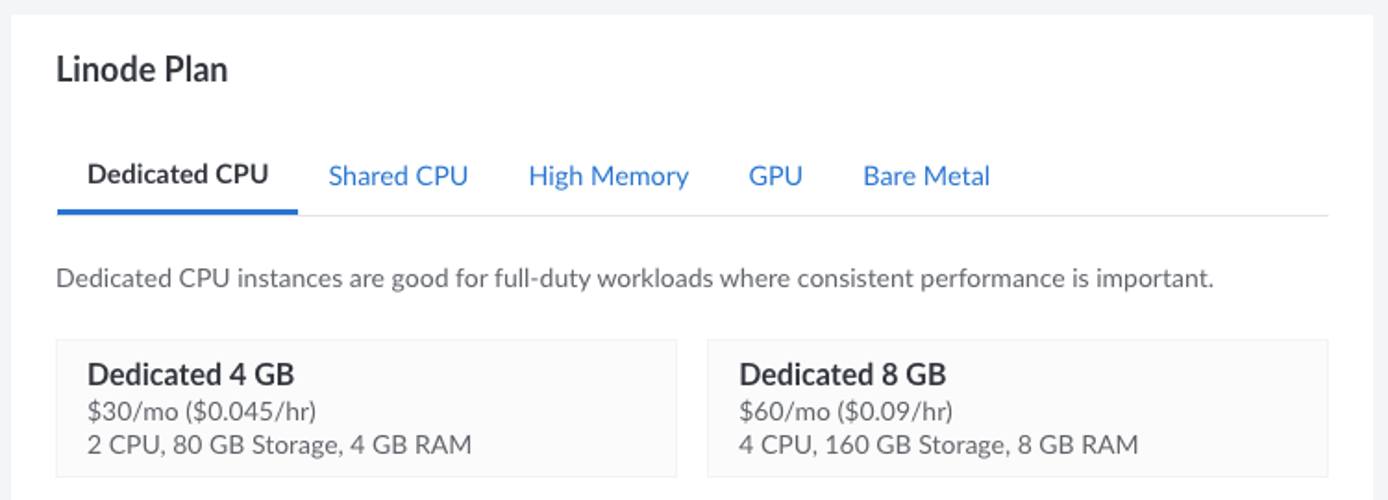This screenshot has height=500, width=1388.
Task: Select the GPU plan tab
Action: 775,176
